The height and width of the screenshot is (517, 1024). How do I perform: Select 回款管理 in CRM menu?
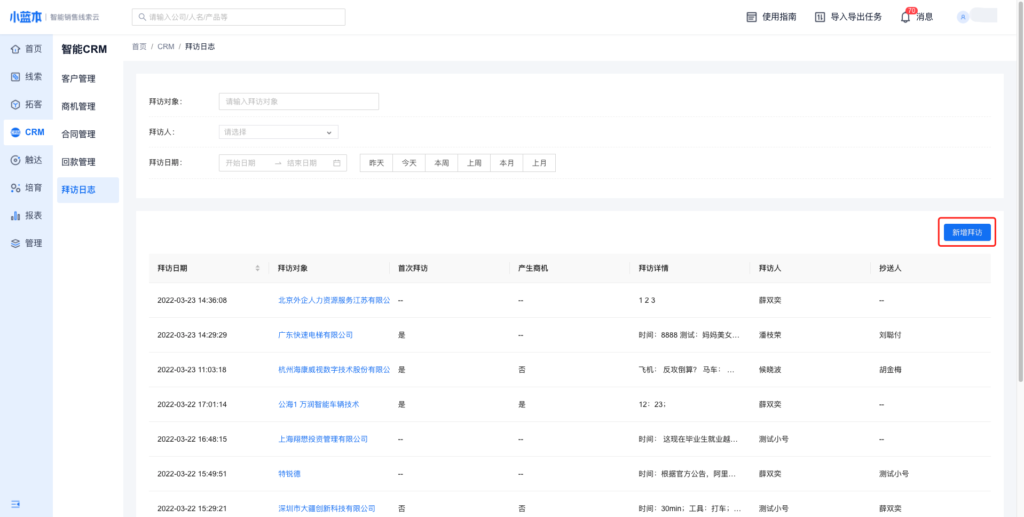click(x=78, y=162)
